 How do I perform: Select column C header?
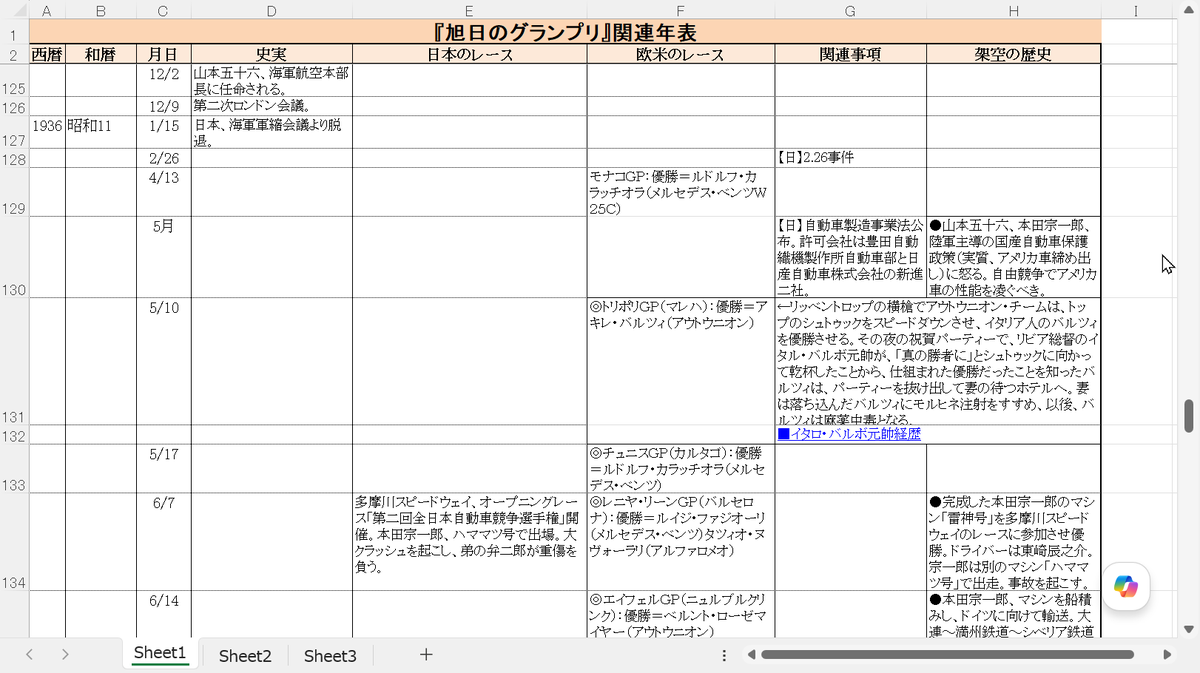click(x=164, y=11)
